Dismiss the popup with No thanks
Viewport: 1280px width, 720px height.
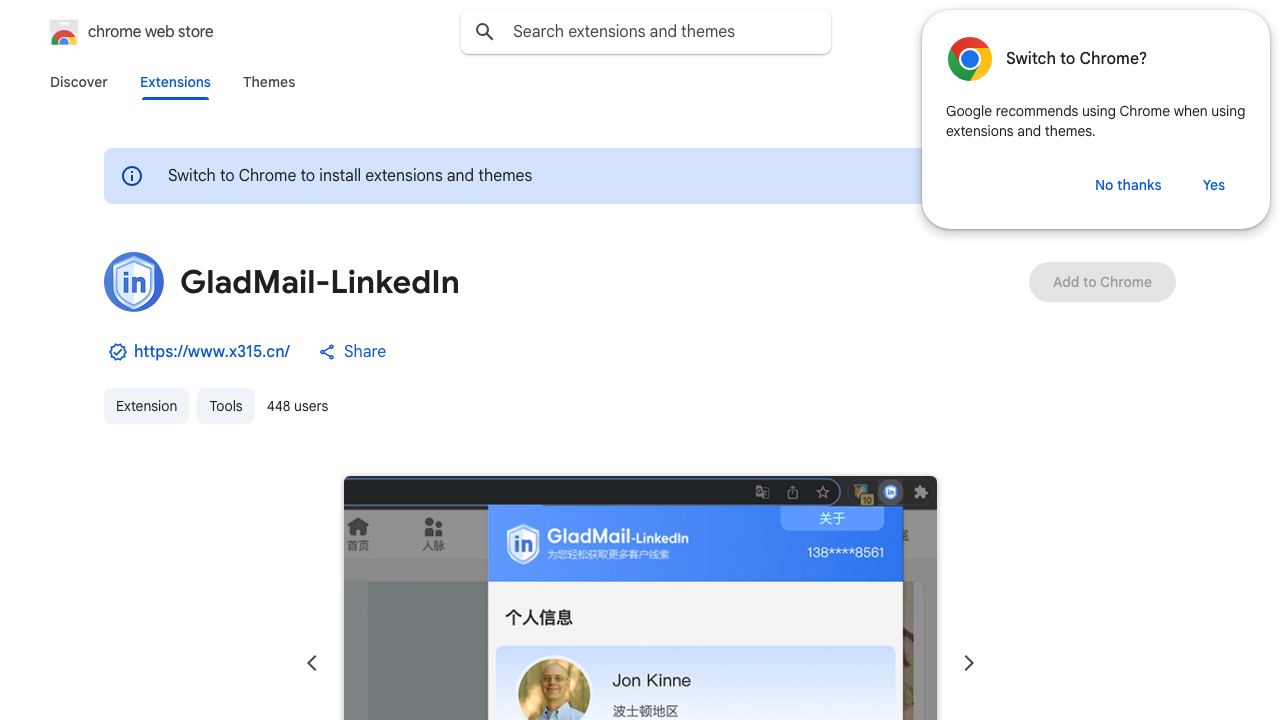[1128, 185]
